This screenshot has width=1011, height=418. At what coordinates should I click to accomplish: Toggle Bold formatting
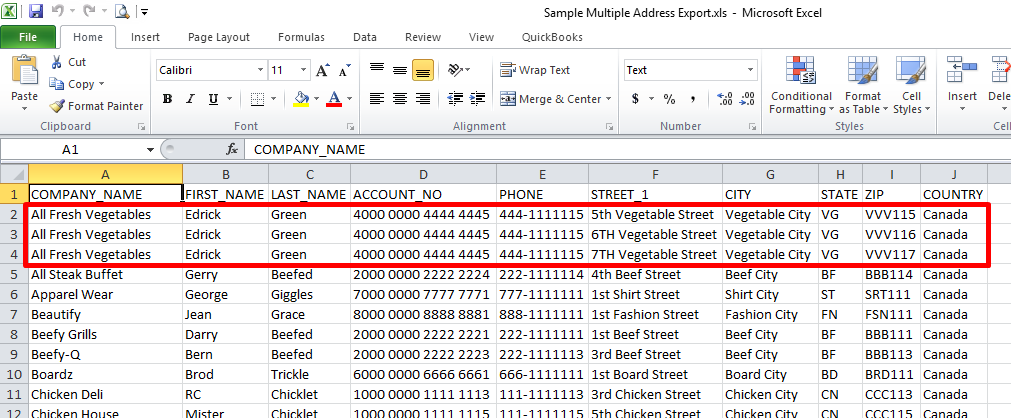[x=167, y=99]
